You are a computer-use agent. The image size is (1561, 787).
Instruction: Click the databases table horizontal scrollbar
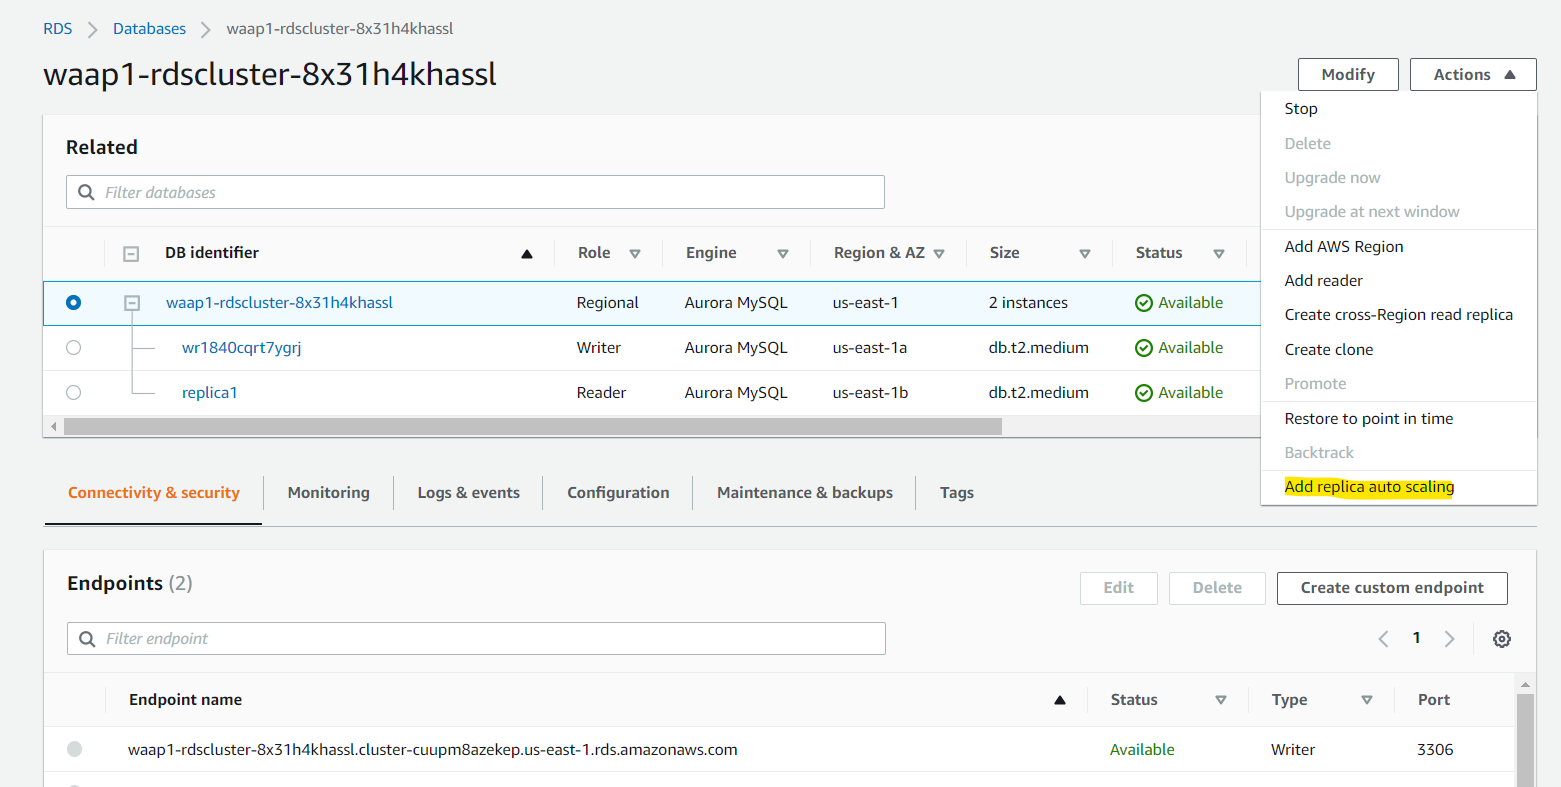pos(533,427)
